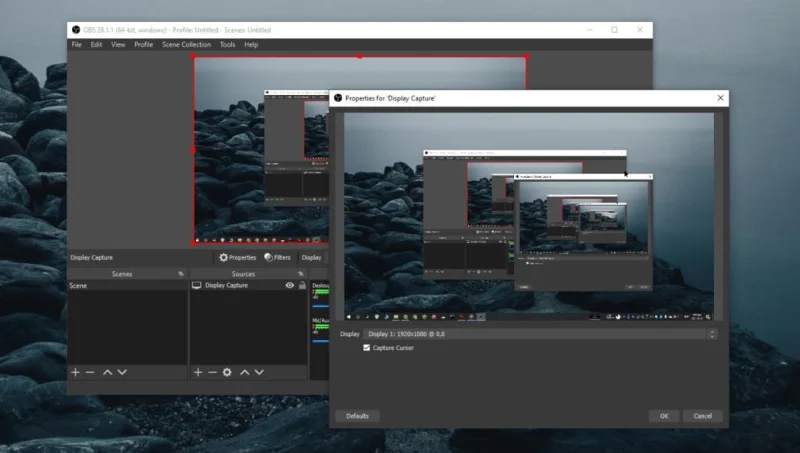This screenshot has height=453, width=800.
Task: Add a new source with plus icon
Action: click(198, 372)
